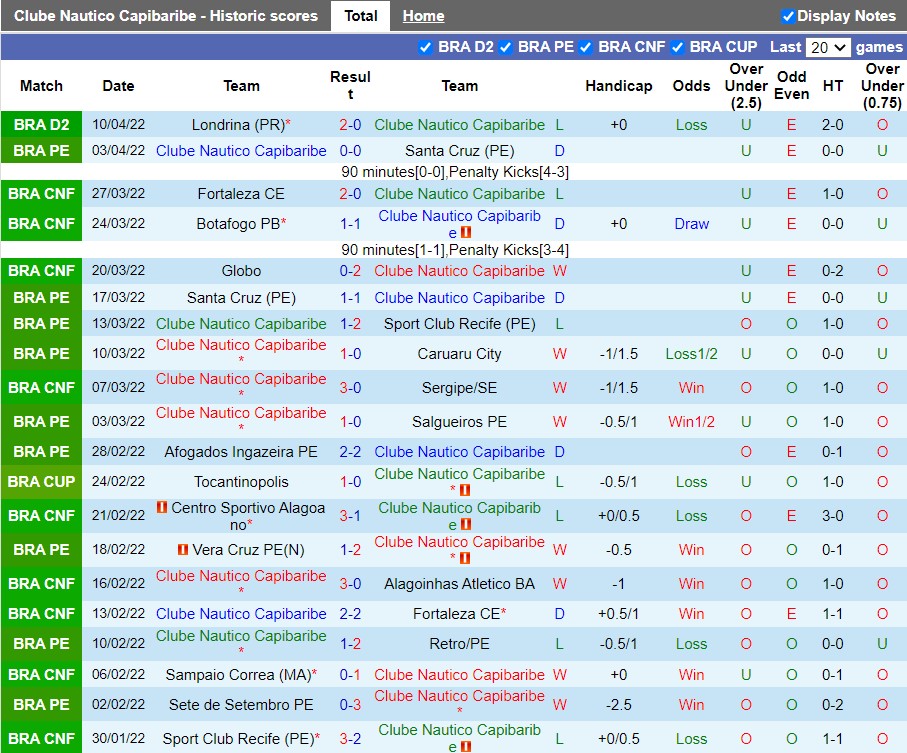Click red card icon beside Centro Sportivo Alagoano

[x=162, y=508]
